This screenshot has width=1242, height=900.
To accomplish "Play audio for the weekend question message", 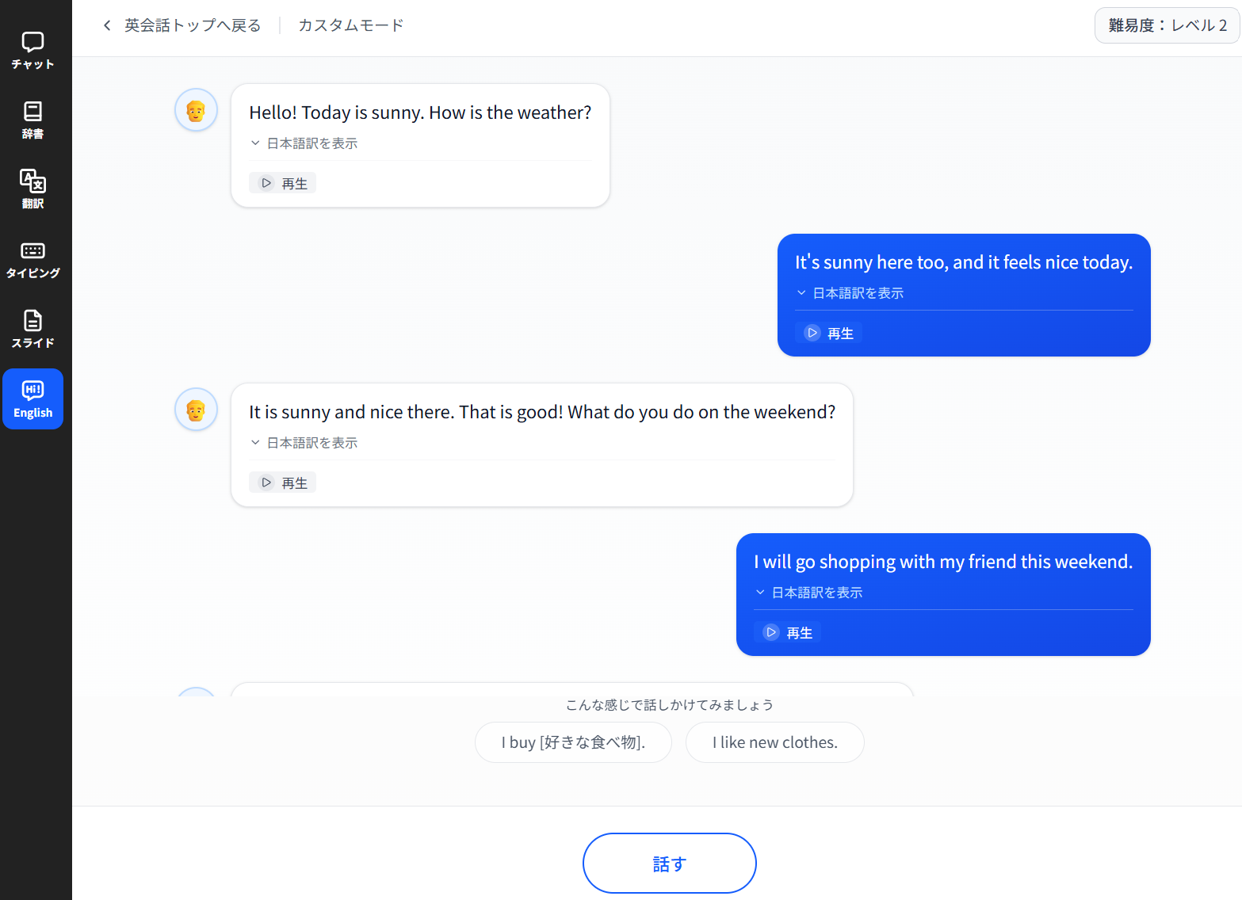I will [x=283, y=483].
